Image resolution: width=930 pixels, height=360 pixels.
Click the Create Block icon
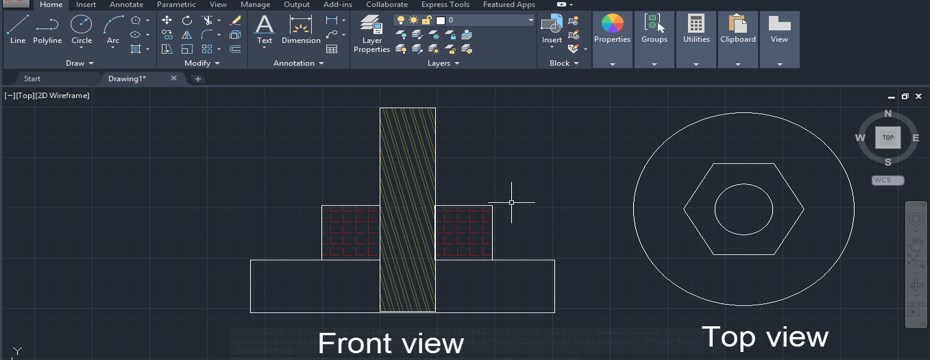point(573,21)
